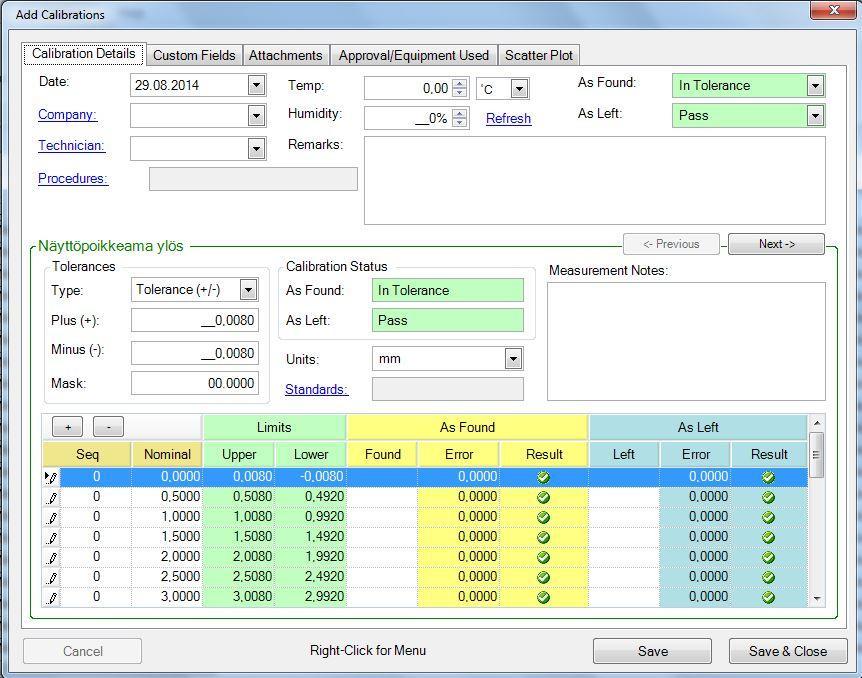
Task: Open the temperature unit °C dropdown
Action: tap(519, 89)
